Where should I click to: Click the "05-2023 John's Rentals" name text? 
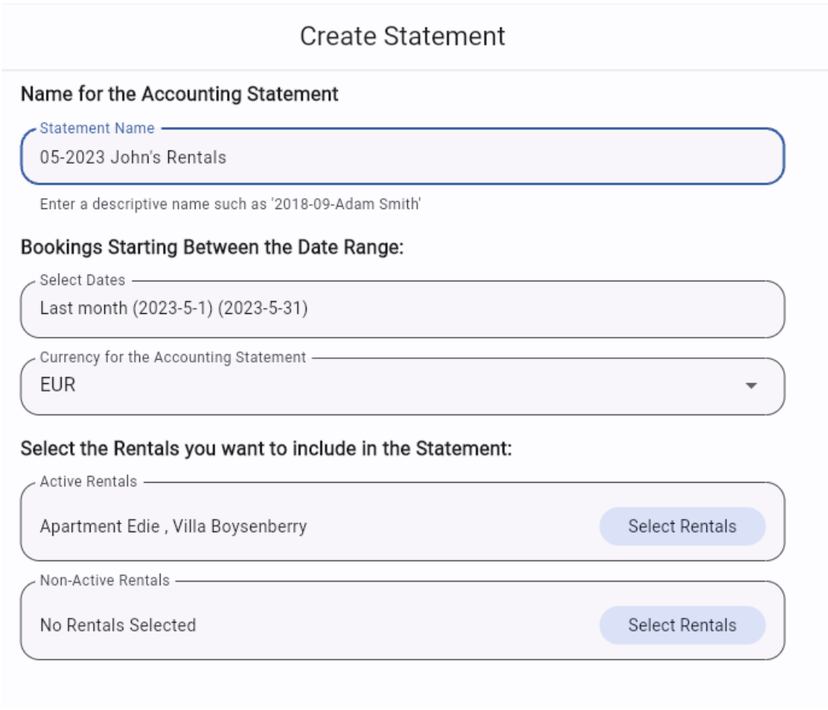(133, 157)
